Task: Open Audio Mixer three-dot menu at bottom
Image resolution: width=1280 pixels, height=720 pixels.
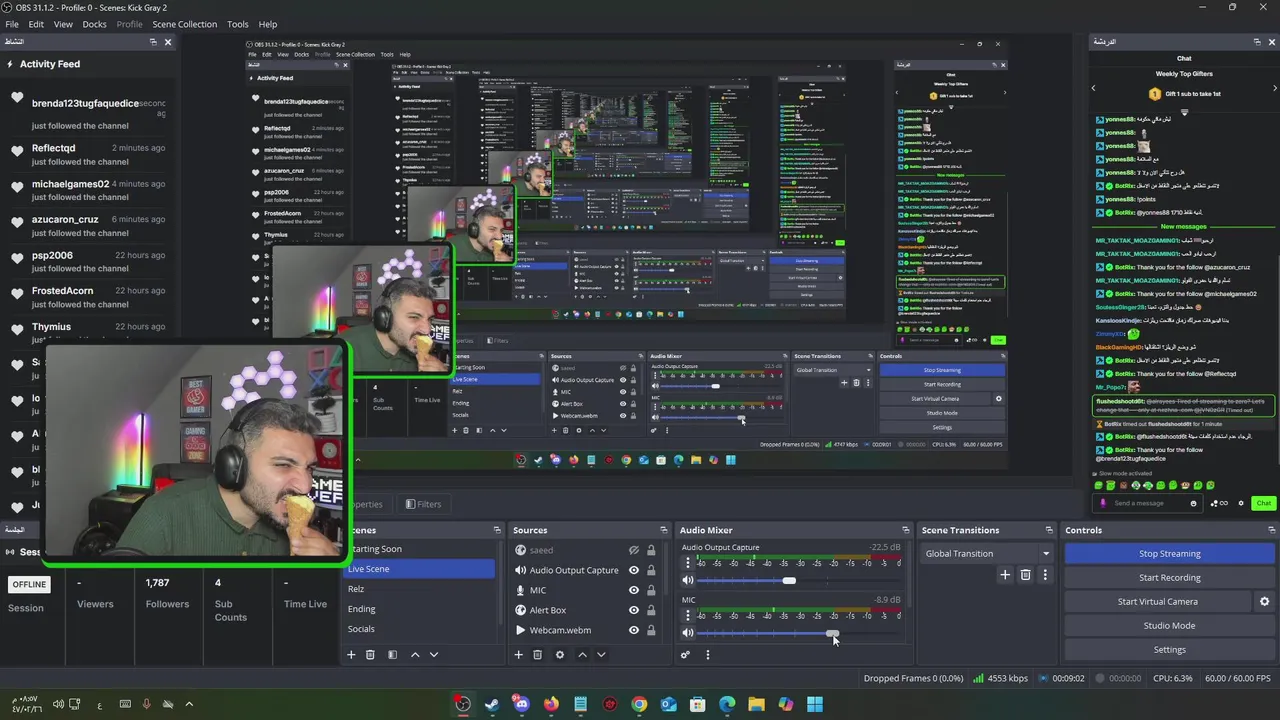Action: [x=707, y=655]
